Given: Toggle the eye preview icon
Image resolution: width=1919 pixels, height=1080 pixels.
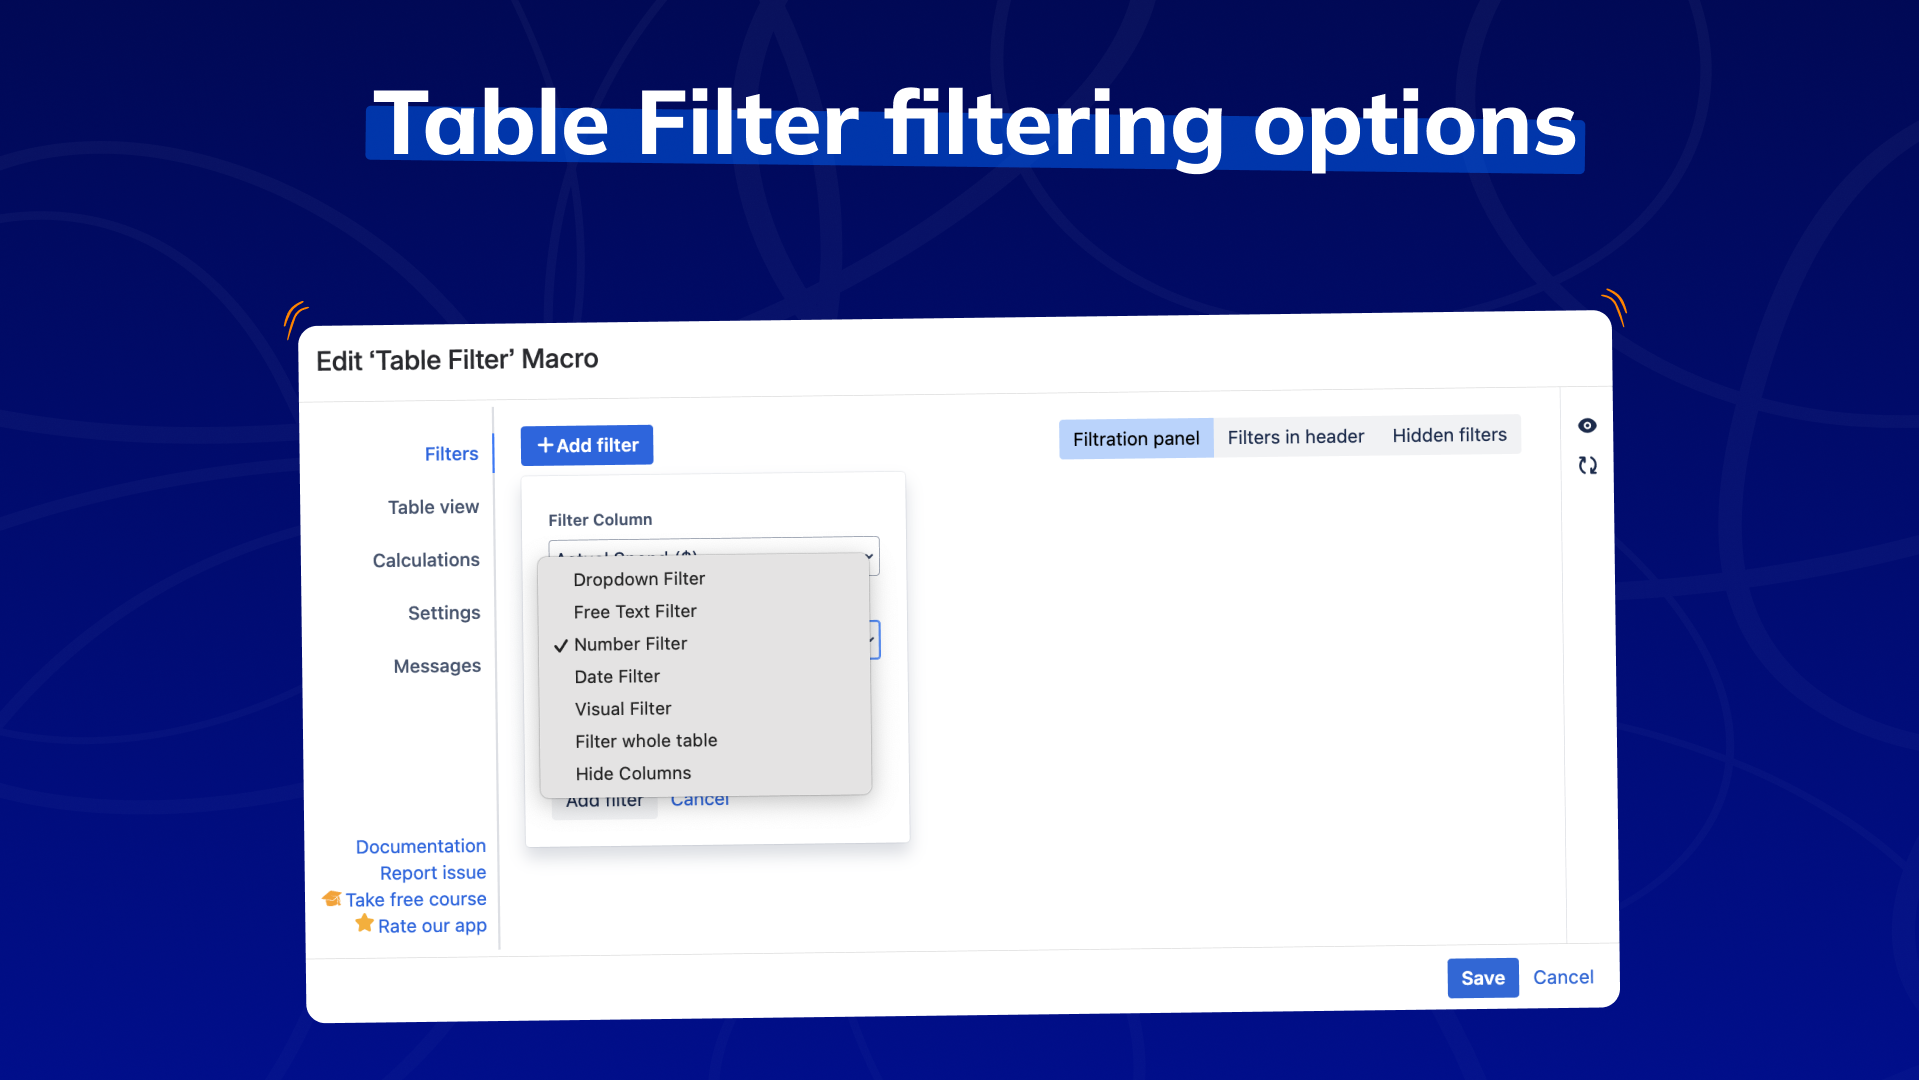Looking at the screenshot, I should (x=1587, y=426).
